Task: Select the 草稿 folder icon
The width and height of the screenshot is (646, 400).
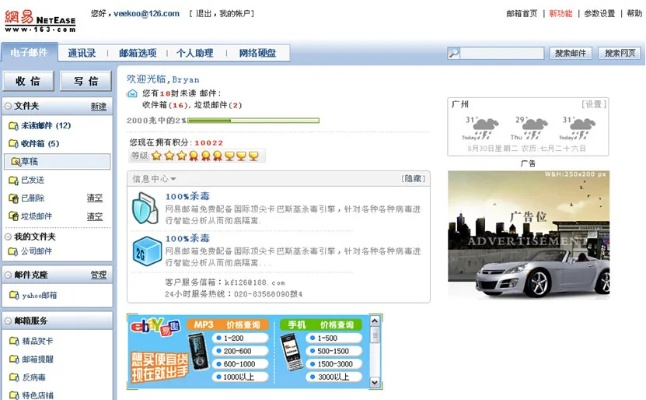Action: coord(16,161)
